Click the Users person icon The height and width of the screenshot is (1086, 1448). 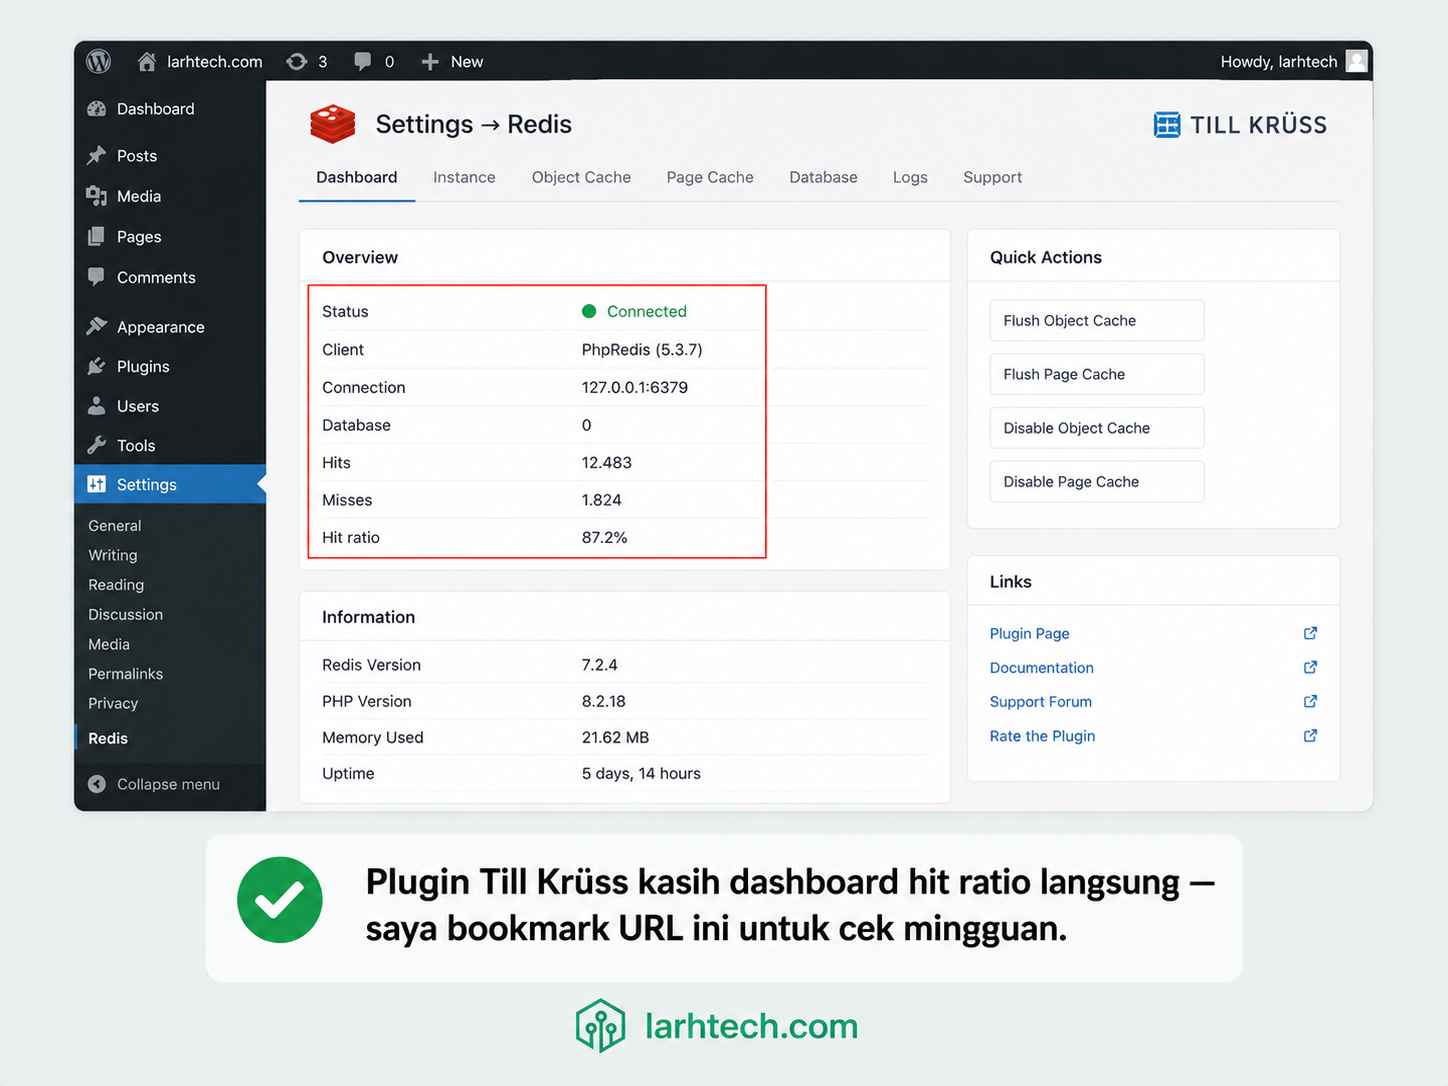97,406
